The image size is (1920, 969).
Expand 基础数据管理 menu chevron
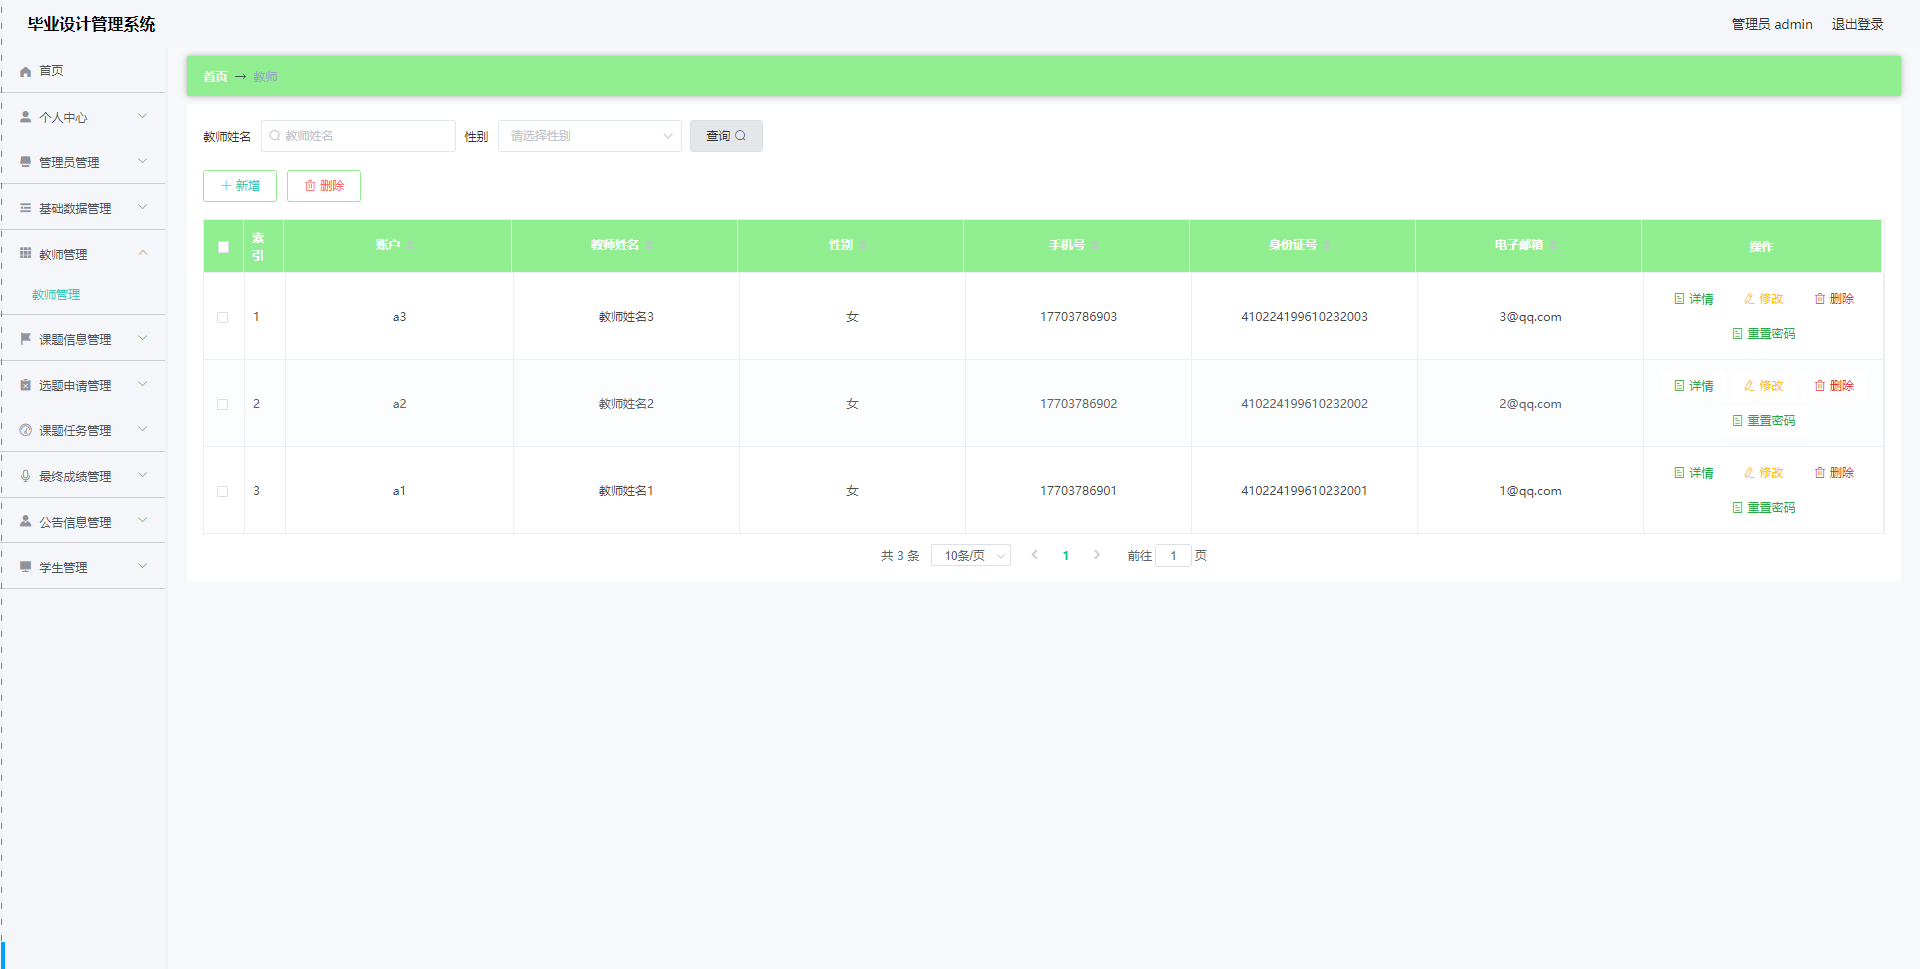[143, 207]
